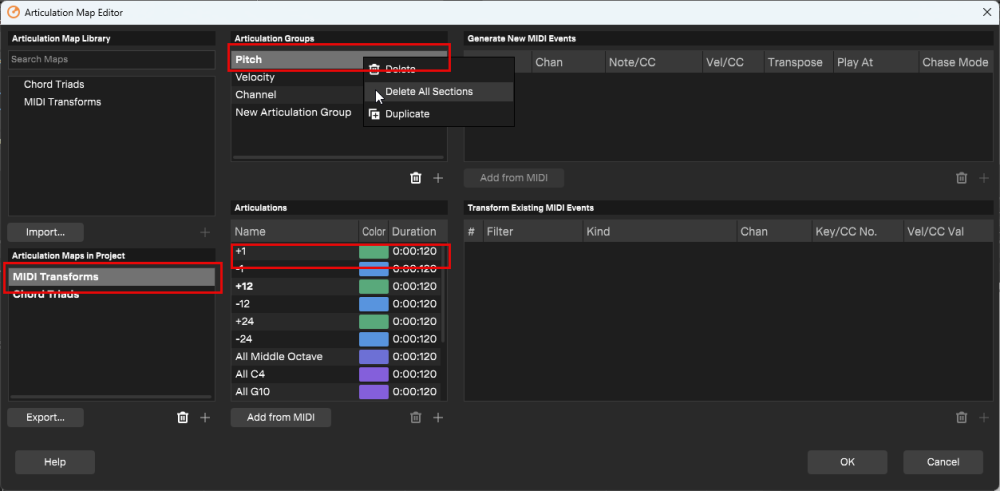Delete the selected articulation group with trash icon
1000x491 pixels.
[x=416, y=178]
